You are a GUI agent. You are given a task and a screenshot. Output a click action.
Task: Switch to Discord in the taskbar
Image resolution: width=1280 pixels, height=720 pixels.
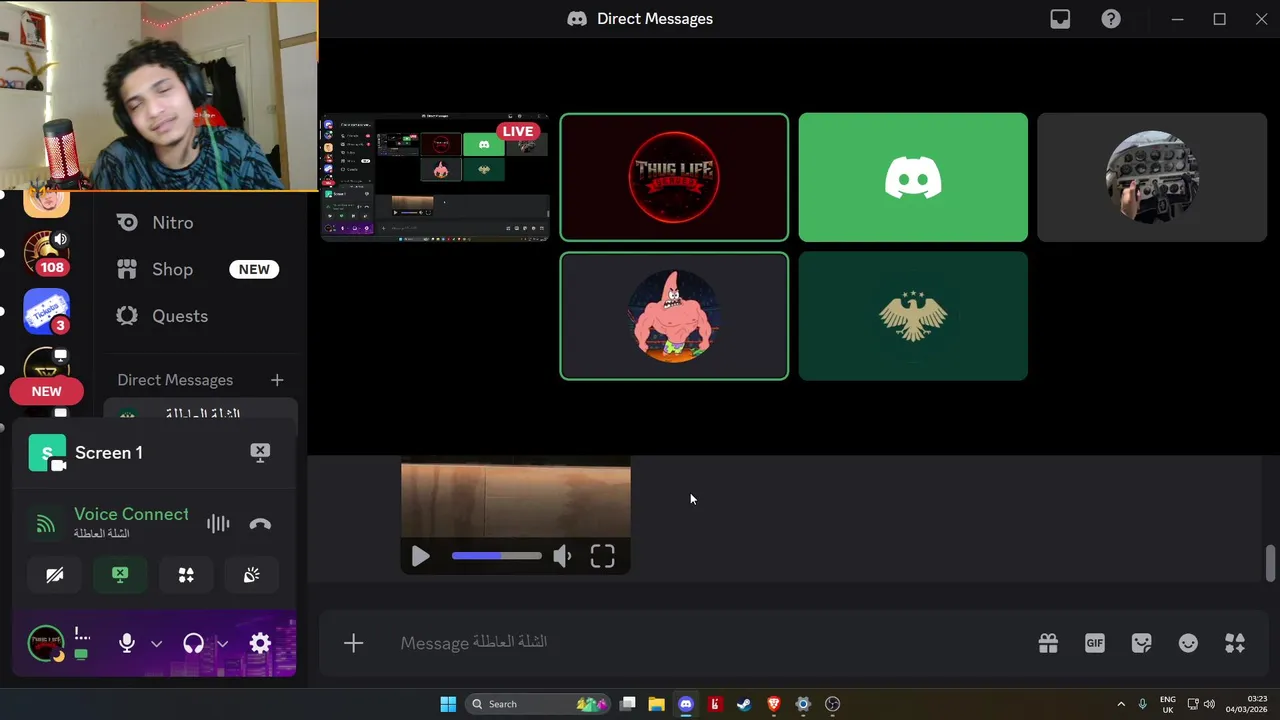pyautogui.click(x=686, y=704)
